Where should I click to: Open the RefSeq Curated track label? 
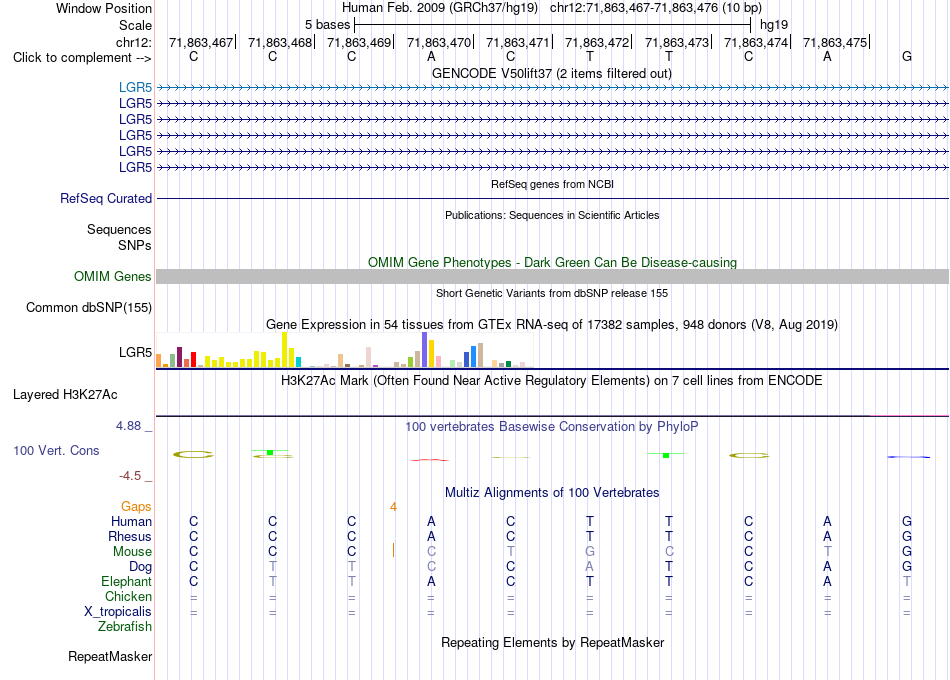coord(106,198)
